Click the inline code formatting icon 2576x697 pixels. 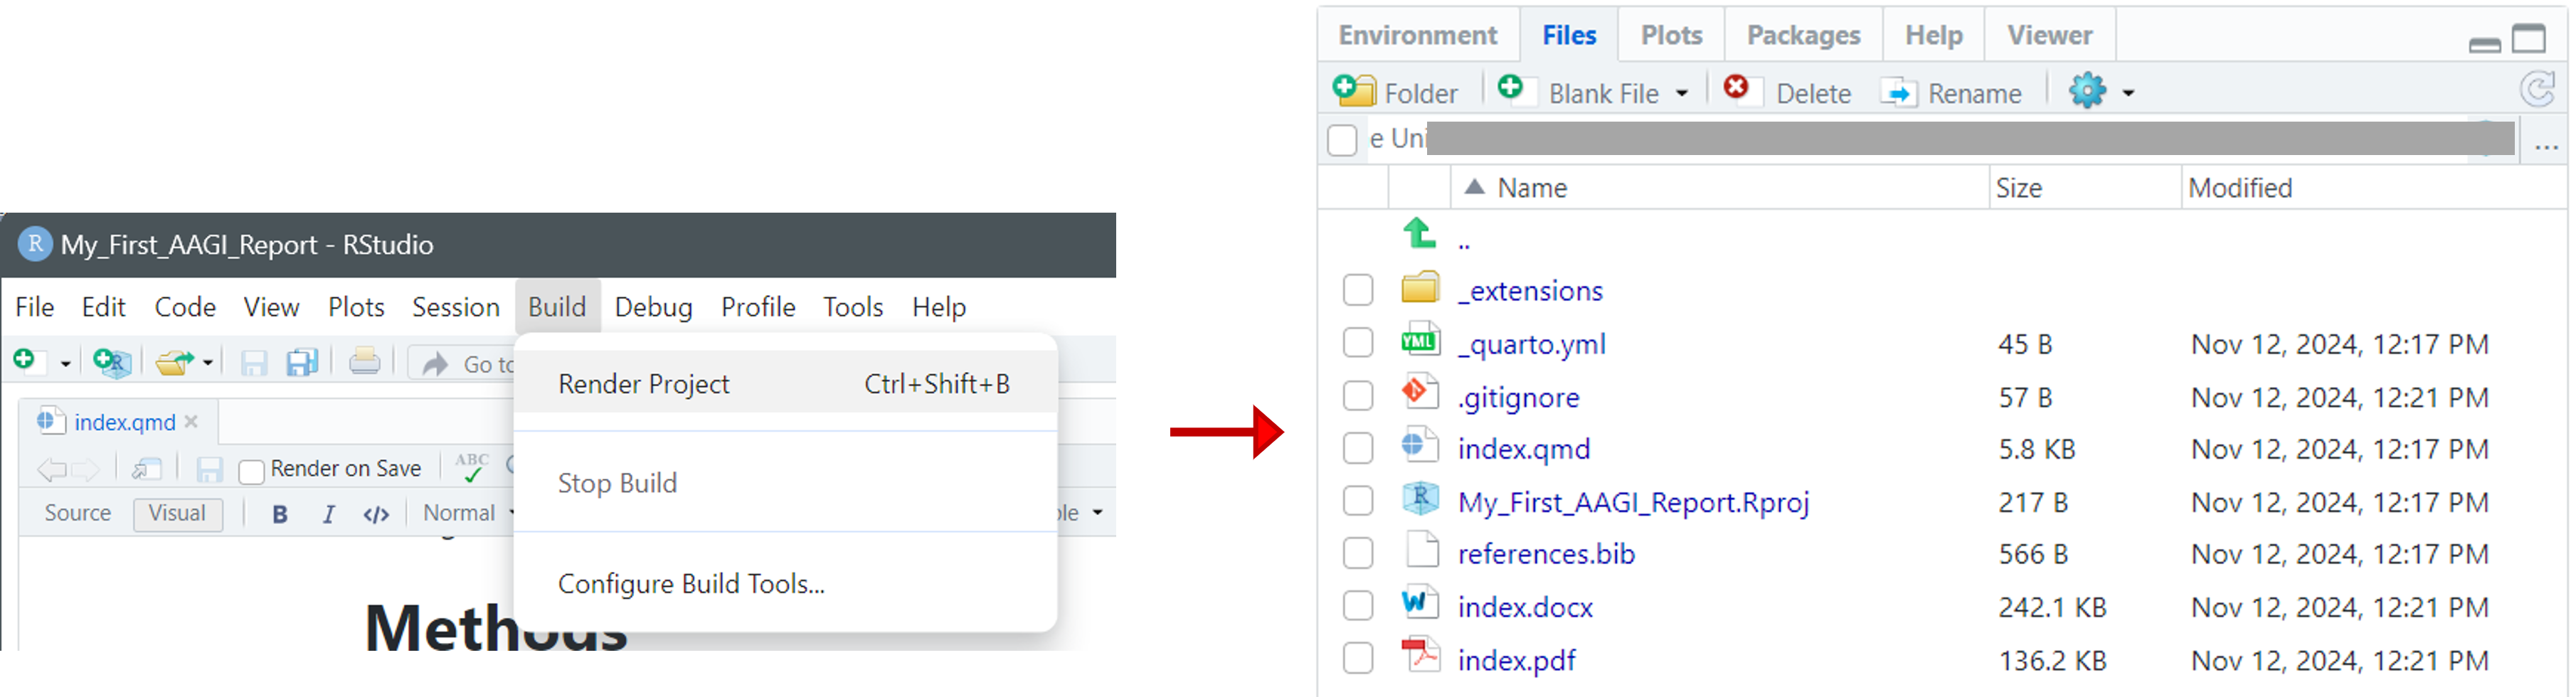(376, 514)
